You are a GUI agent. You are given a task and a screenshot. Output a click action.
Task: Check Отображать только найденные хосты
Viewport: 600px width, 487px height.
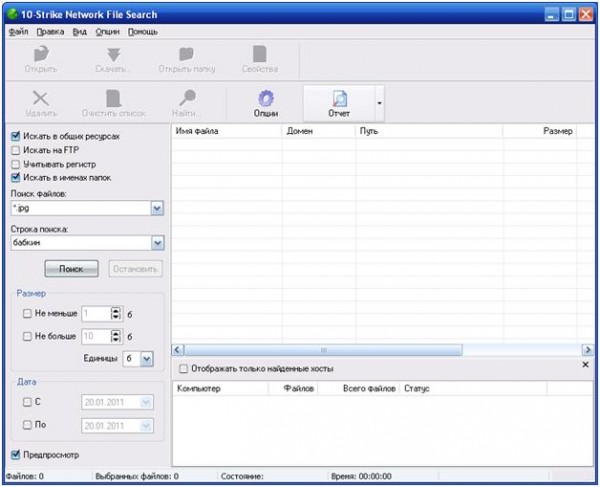coord(184,369)
